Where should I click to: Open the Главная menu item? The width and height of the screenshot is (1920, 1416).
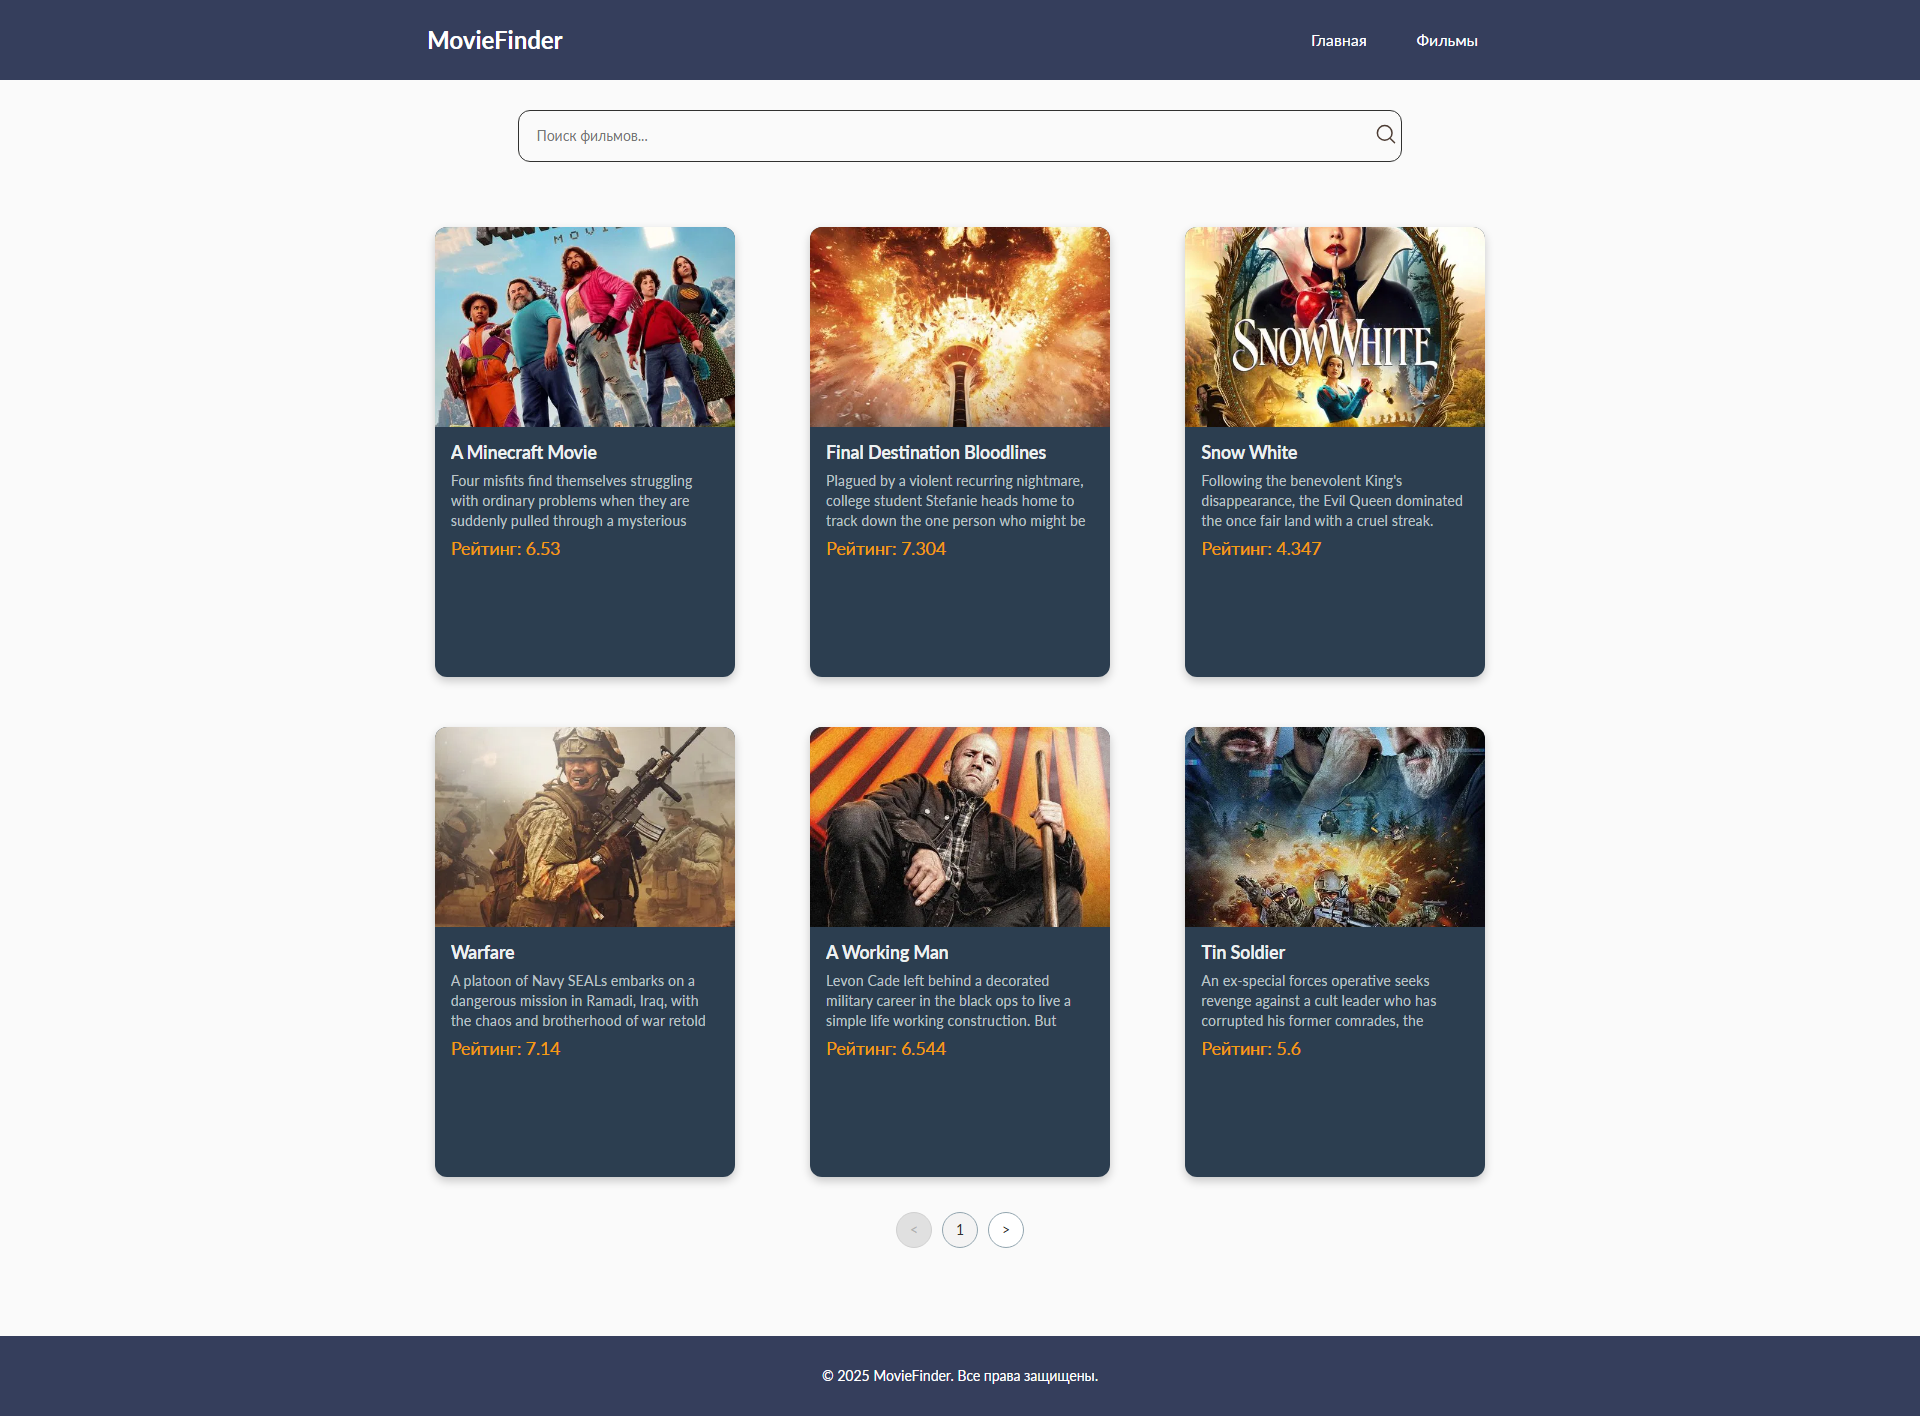1338,40
